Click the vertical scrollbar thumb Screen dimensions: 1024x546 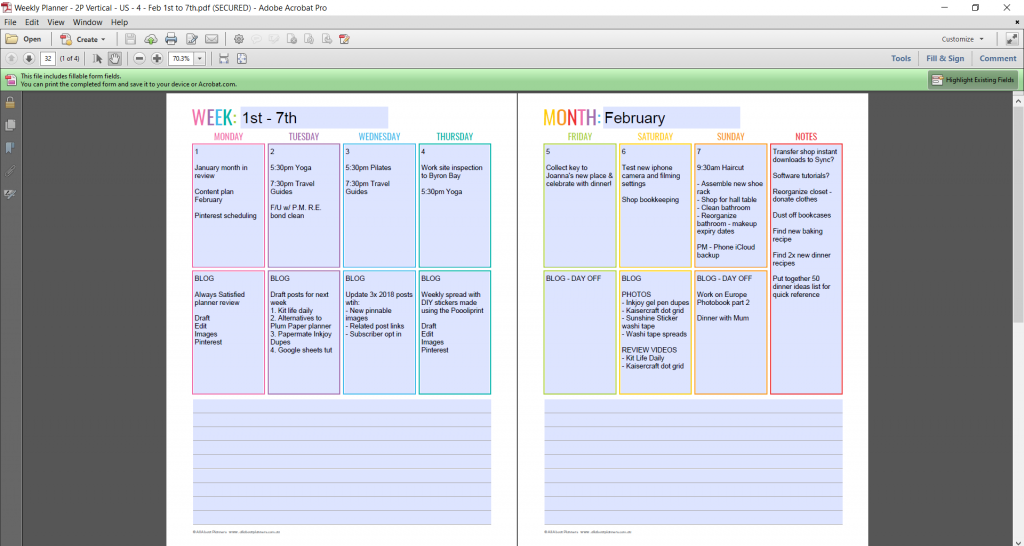pos(1018,212)
